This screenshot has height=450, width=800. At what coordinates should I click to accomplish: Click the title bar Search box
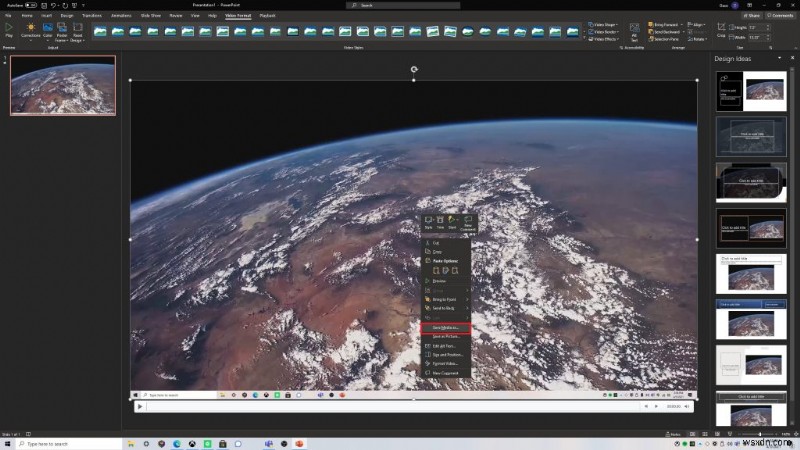(403, 5)
